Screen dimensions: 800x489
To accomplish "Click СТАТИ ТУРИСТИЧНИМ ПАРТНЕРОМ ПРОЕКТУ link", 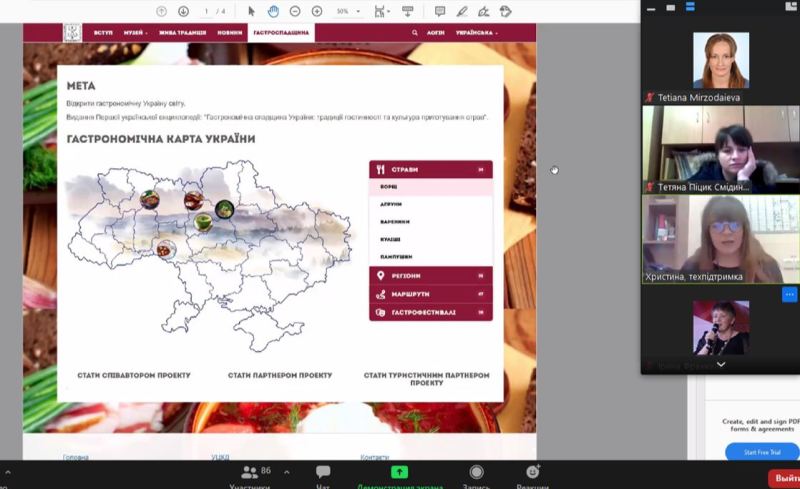I will (x=427, y=379).
